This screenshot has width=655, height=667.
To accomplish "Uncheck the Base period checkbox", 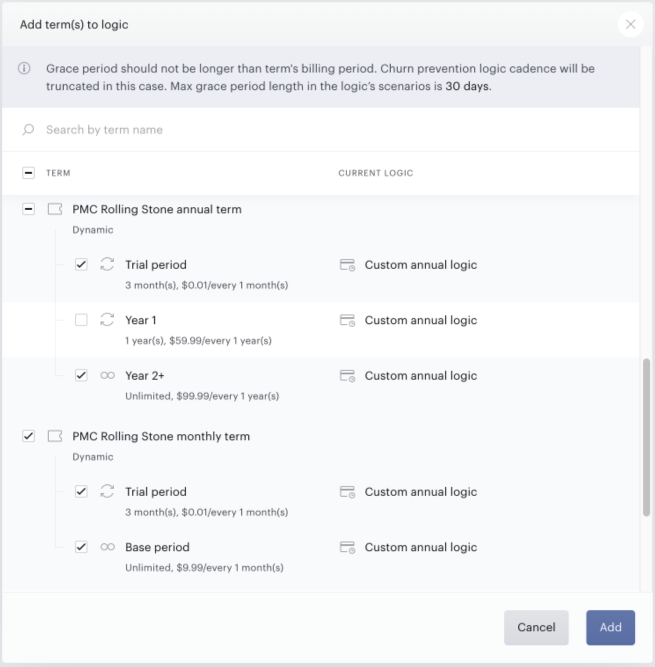I will (81, 547).
